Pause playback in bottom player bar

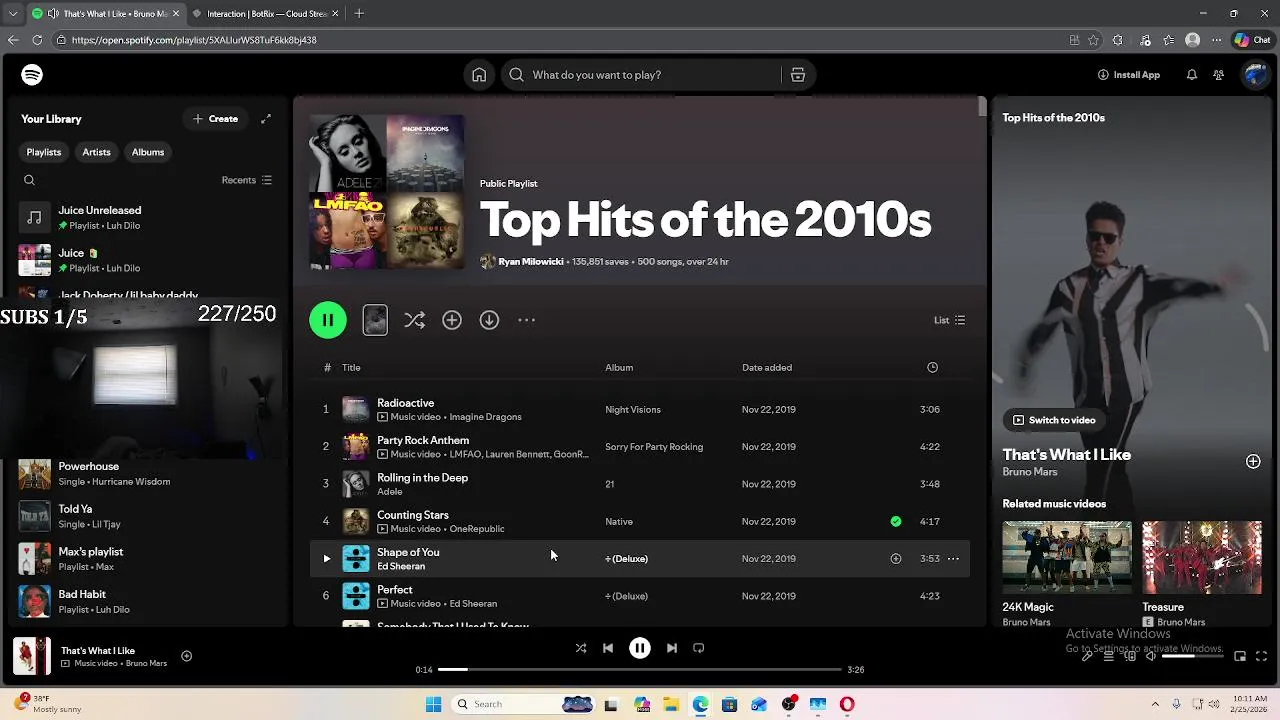pyautogui.click(x=640, y=648)
